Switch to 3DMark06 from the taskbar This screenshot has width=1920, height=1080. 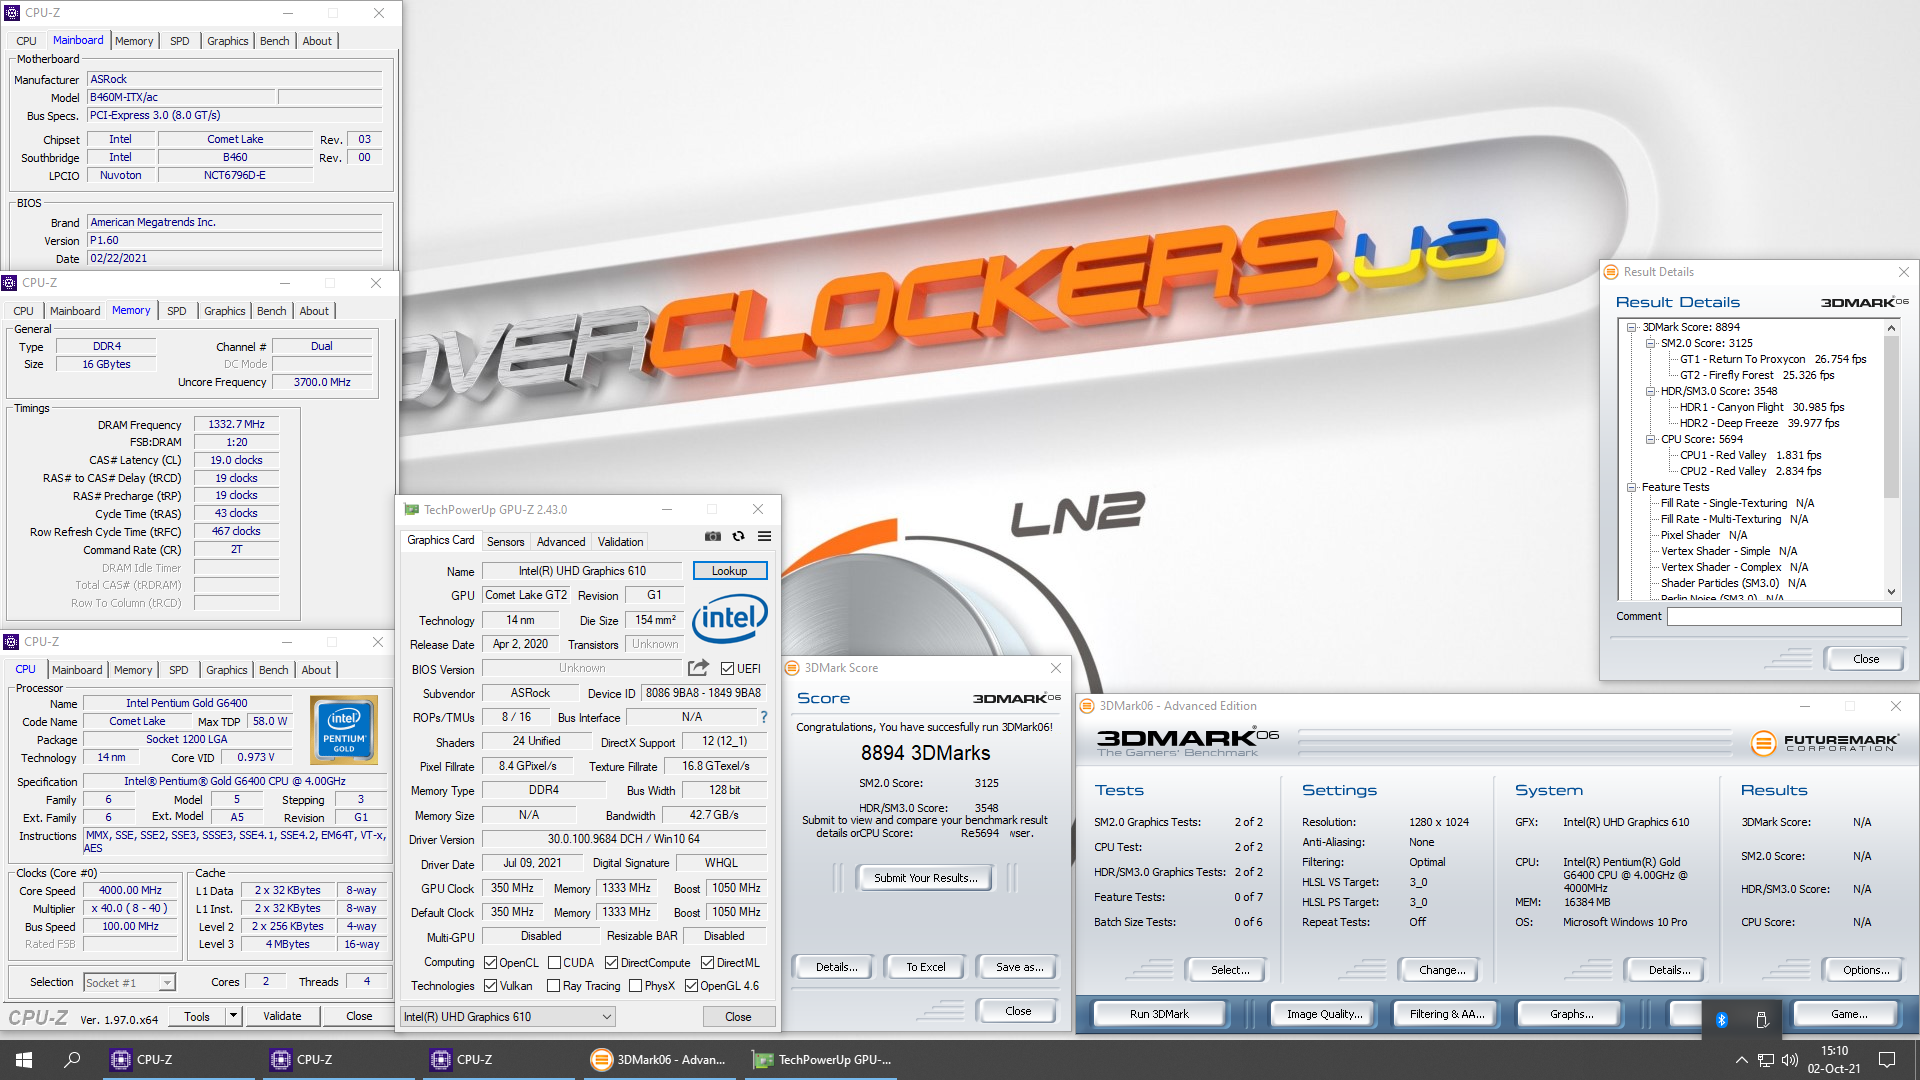pos(660,1060)
